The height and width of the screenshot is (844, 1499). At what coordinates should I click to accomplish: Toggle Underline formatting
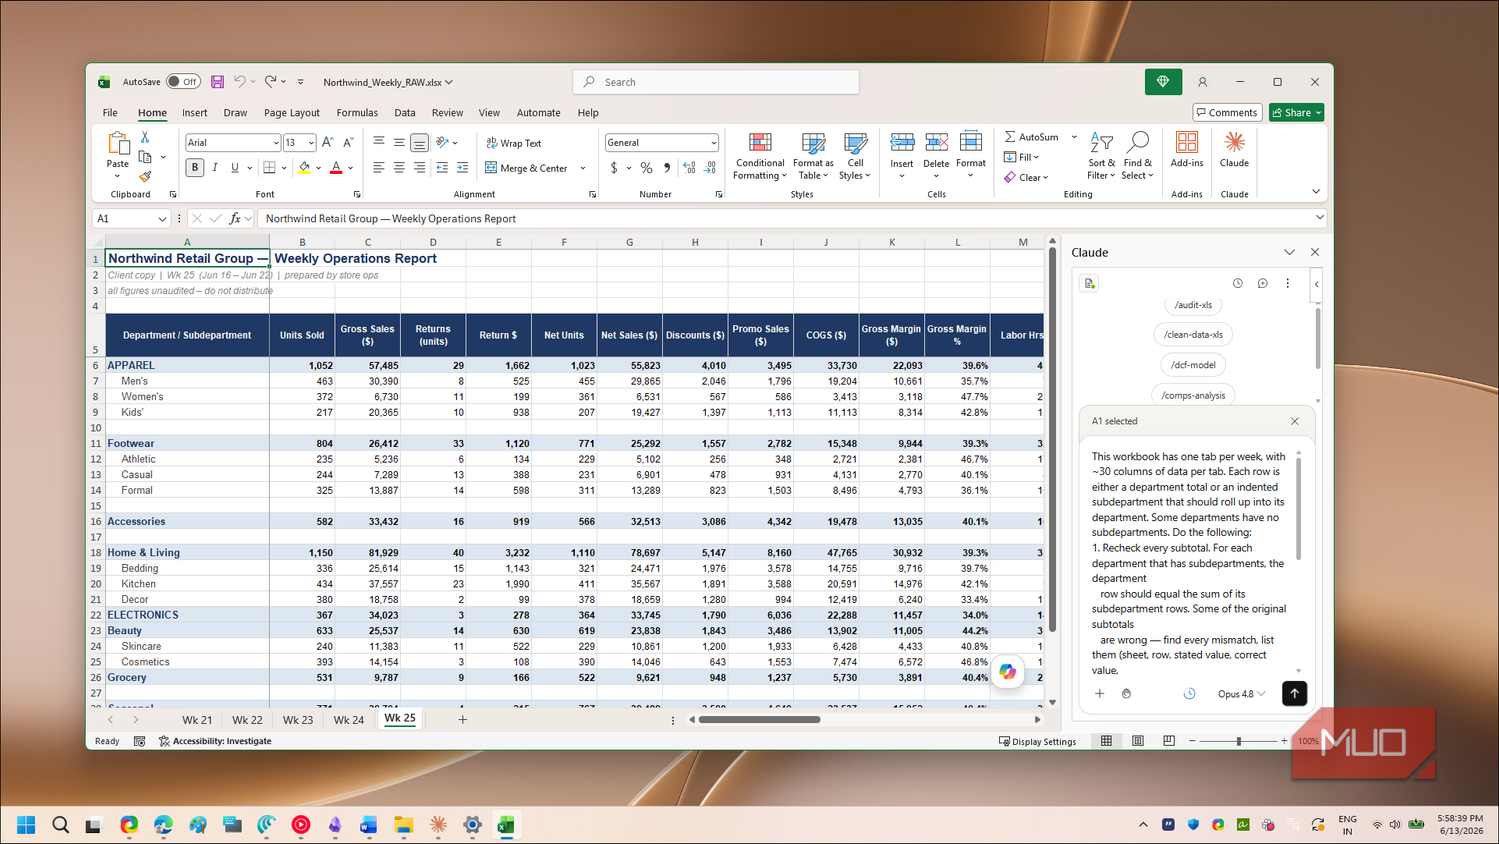coord(235,168)
